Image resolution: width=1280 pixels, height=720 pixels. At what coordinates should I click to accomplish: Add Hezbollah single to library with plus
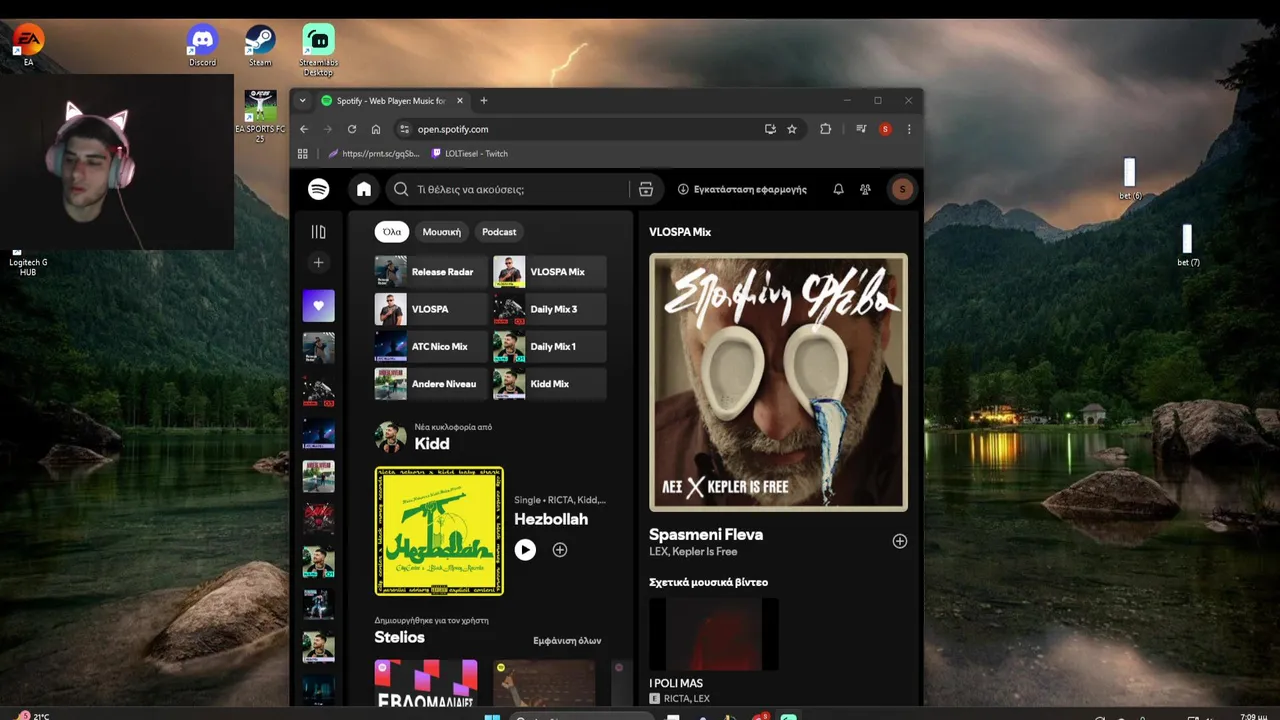click(560, 550)
